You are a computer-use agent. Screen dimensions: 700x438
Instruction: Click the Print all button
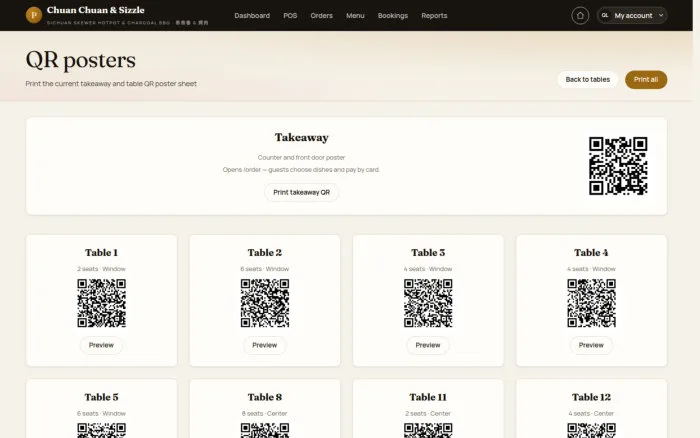click(x=646, y=79)
